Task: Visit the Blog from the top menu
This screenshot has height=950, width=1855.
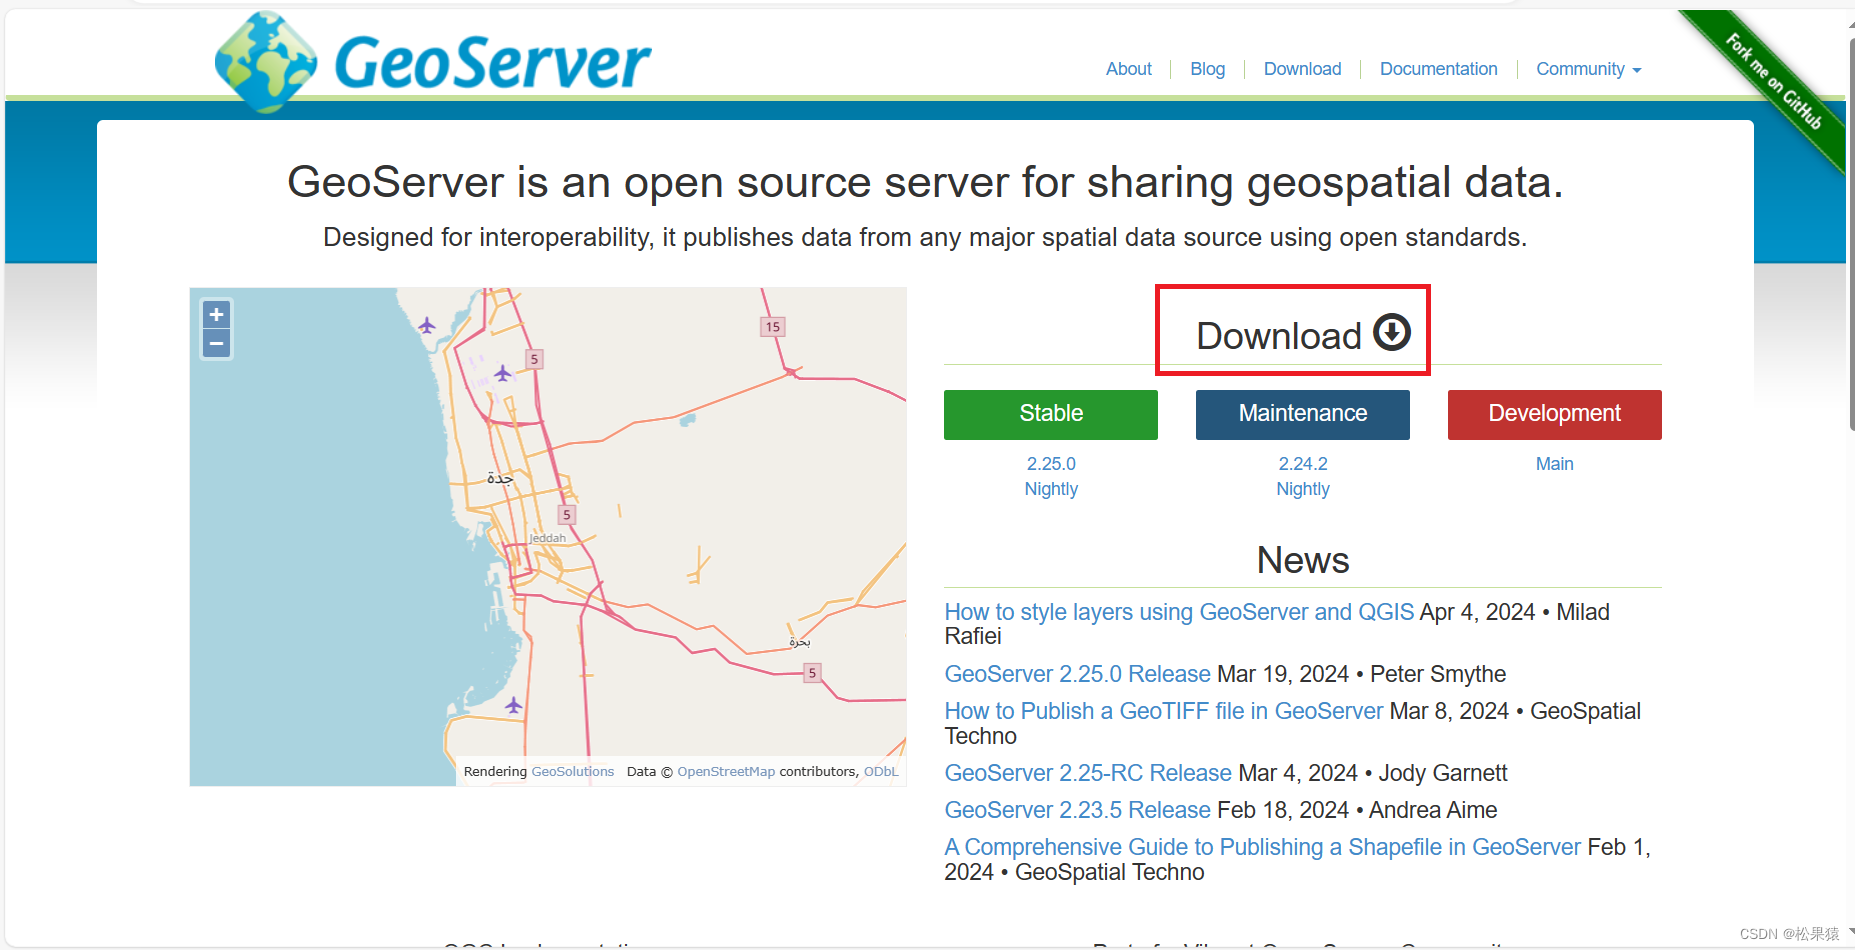Action: (1207, 69)
